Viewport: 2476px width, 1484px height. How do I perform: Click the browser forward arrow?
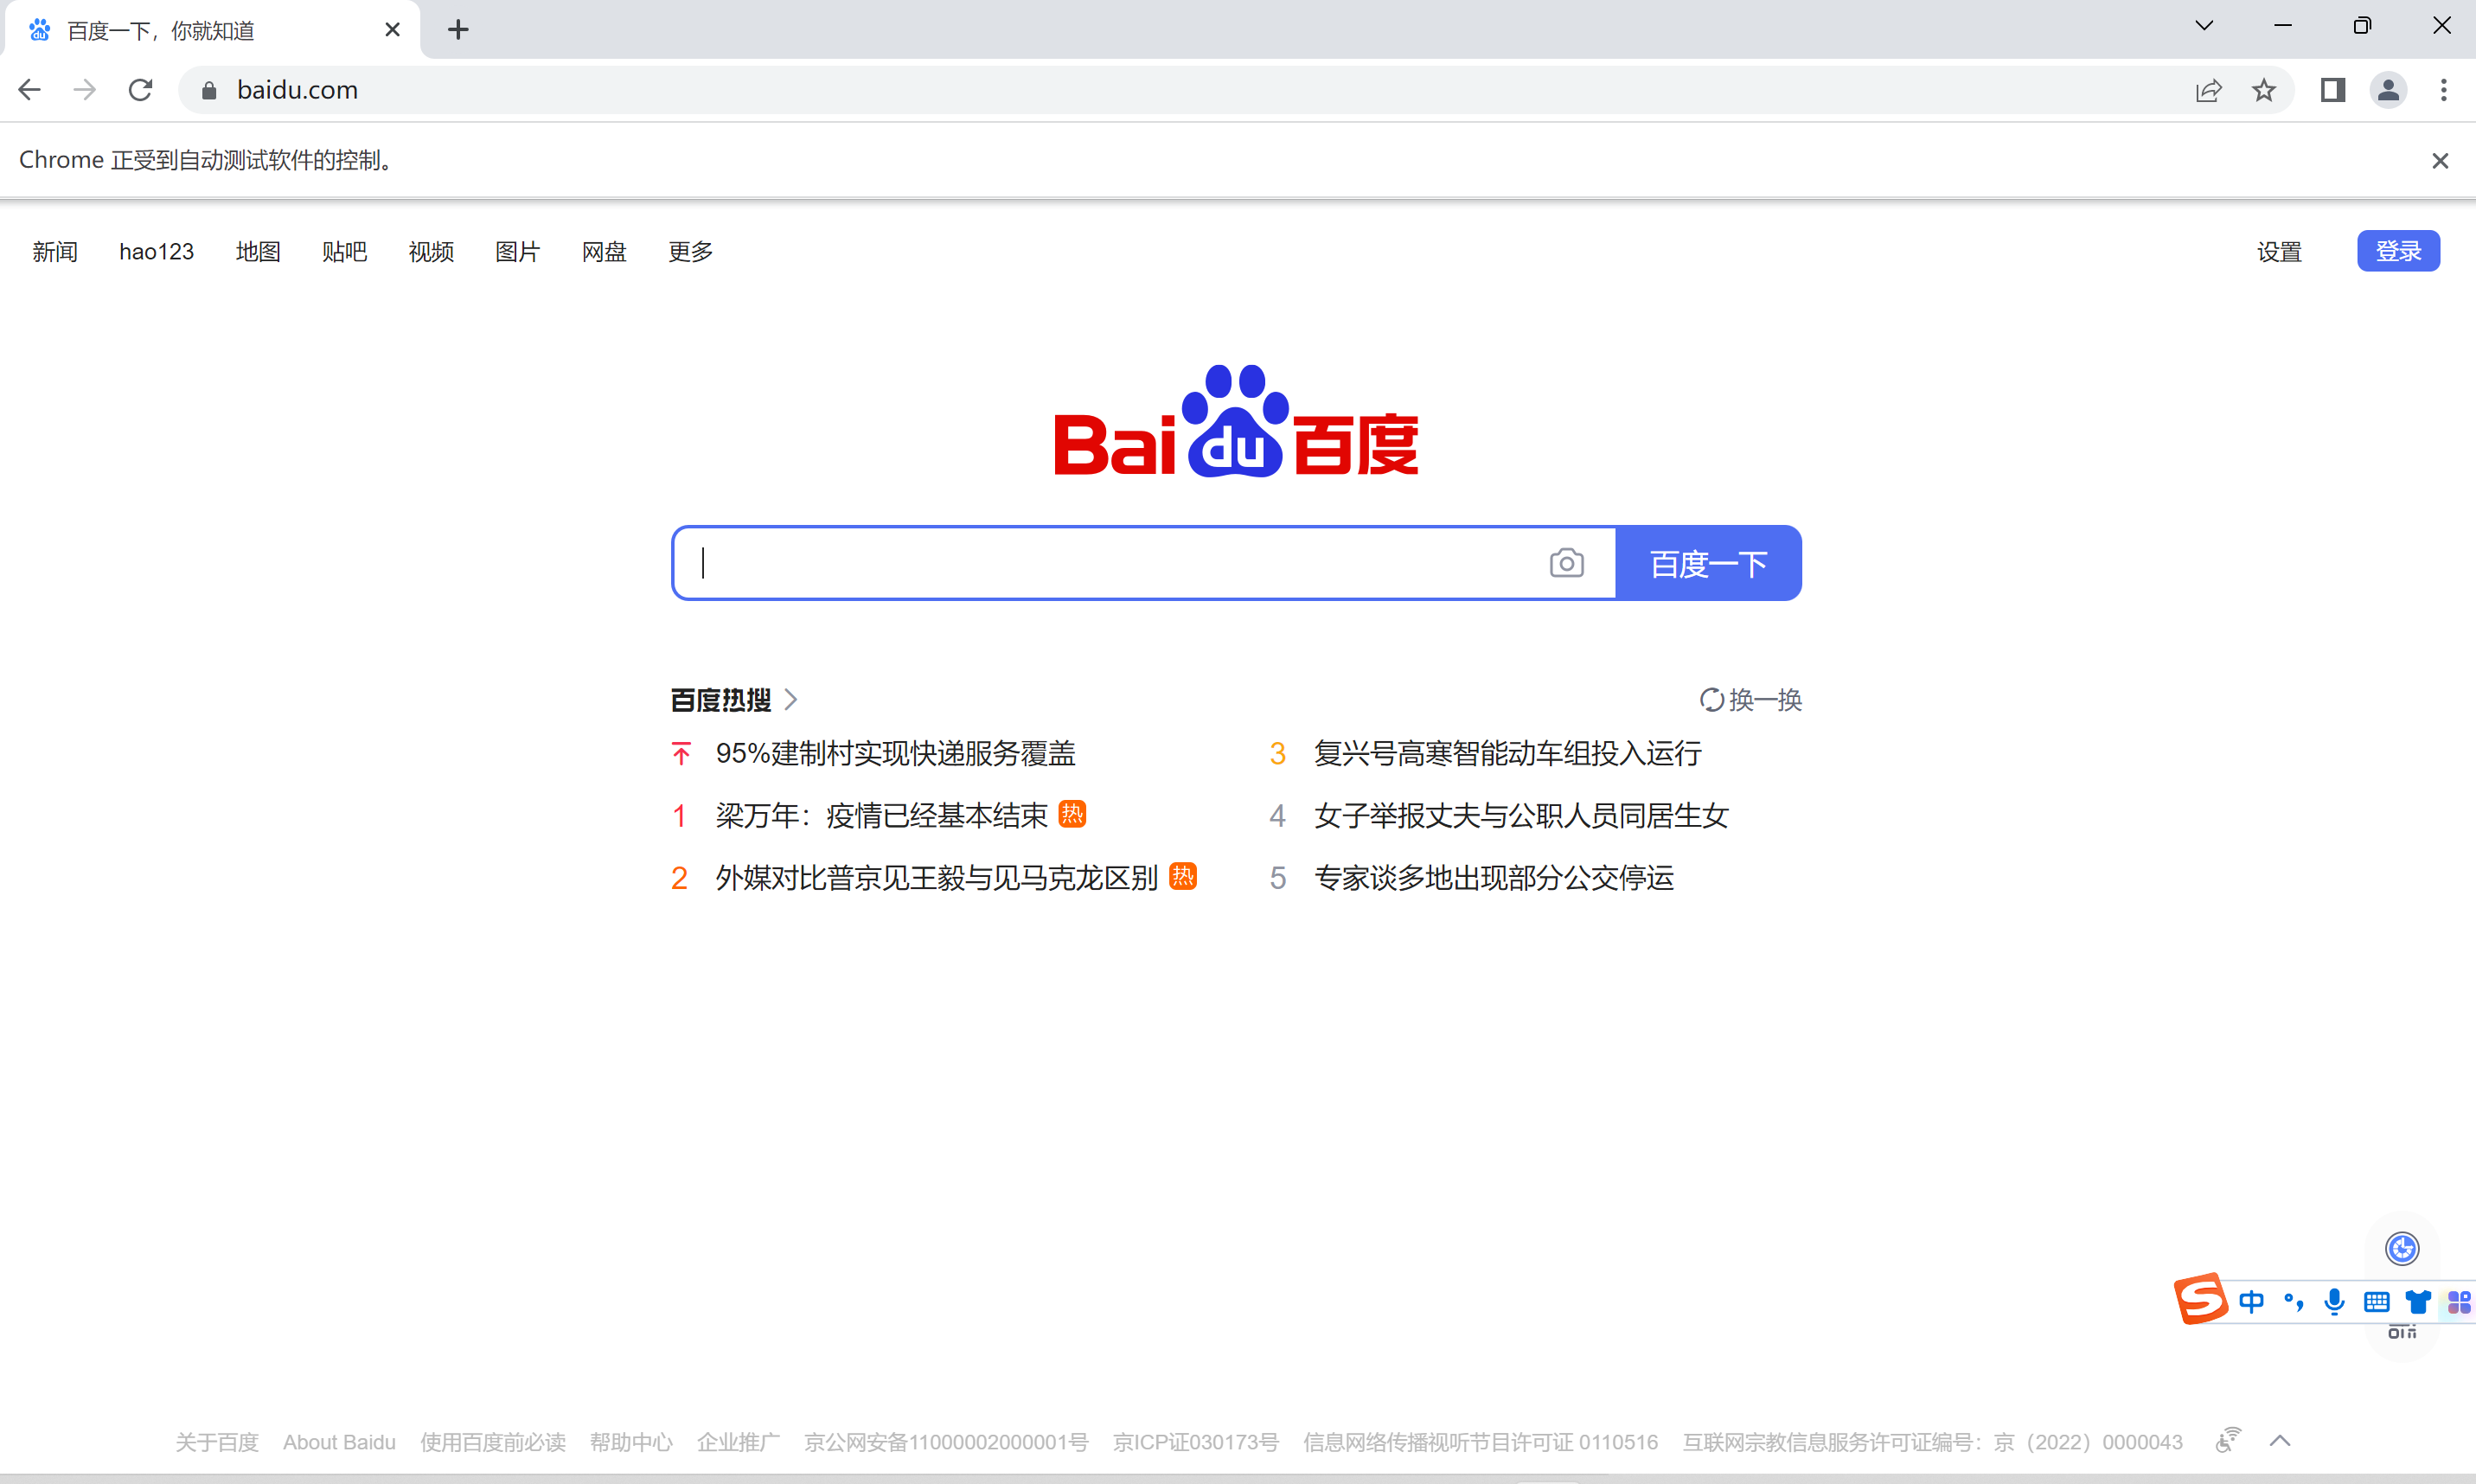(x=85, y=90)
